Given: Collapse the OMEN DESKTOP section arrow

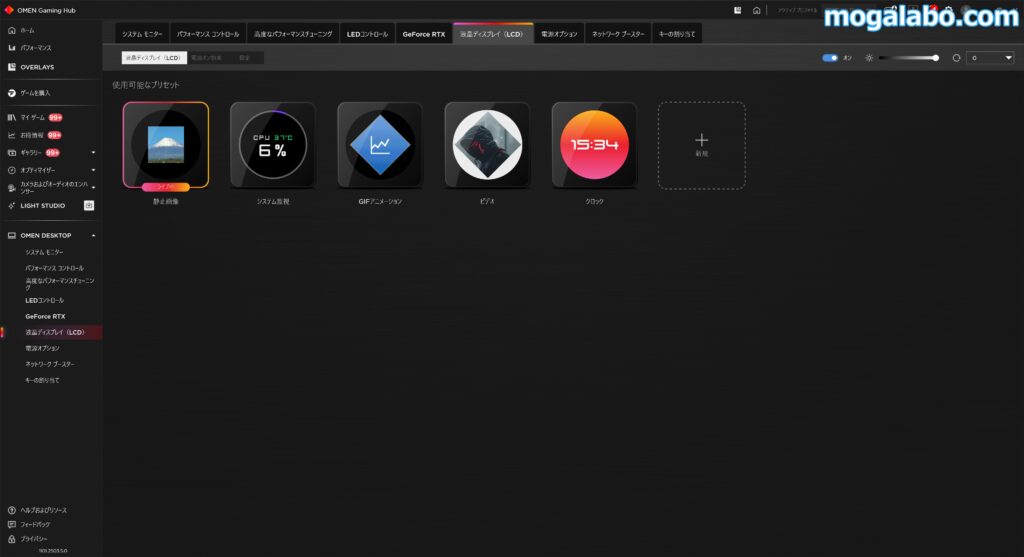Looking at the screenshot, I should (93, 236).
